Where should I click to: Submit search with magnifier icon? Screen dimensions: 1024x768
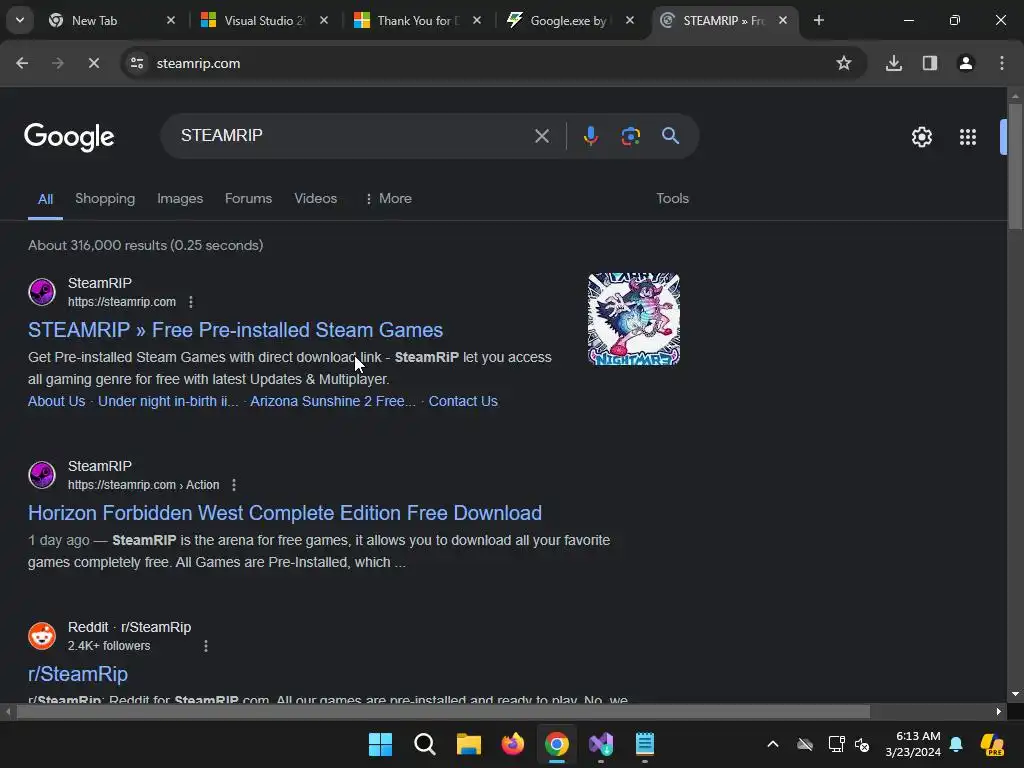tap(670, 136)
